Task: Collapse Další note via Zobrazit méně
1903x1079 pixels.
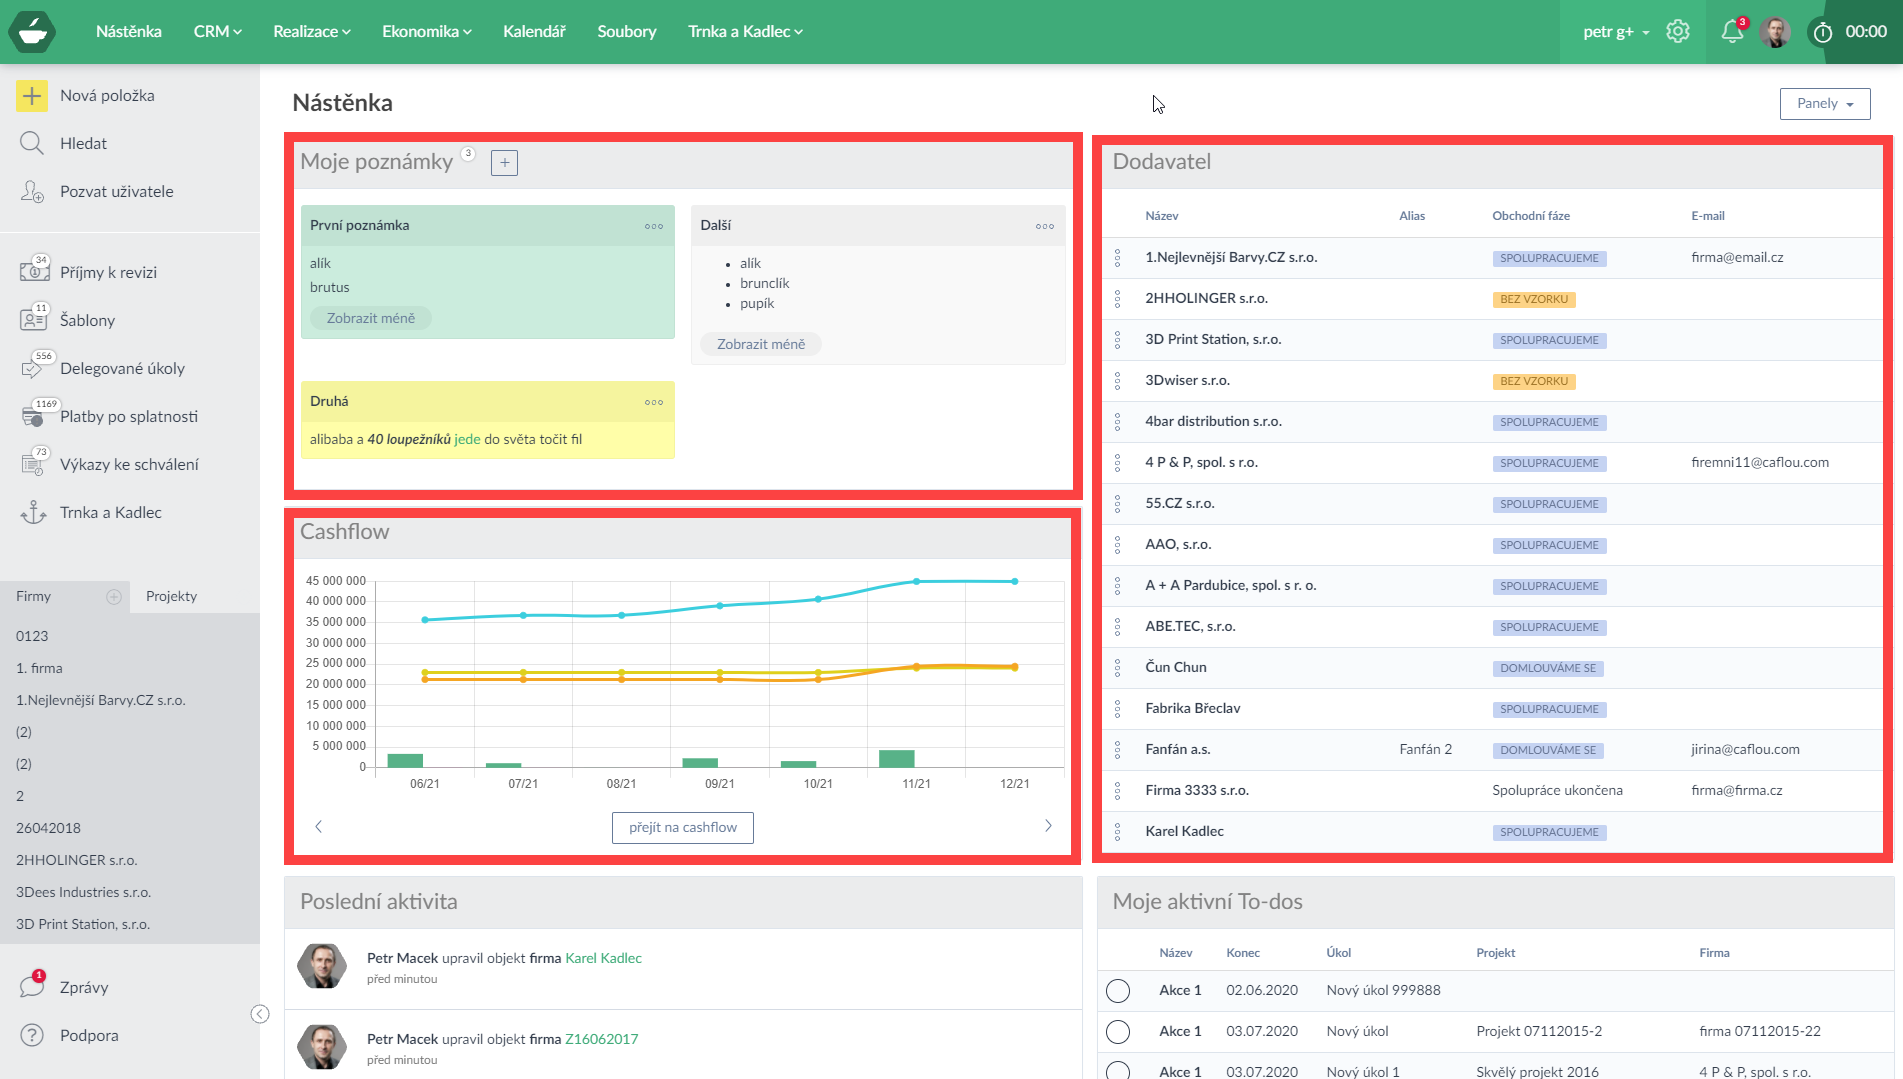Action: 760,344
